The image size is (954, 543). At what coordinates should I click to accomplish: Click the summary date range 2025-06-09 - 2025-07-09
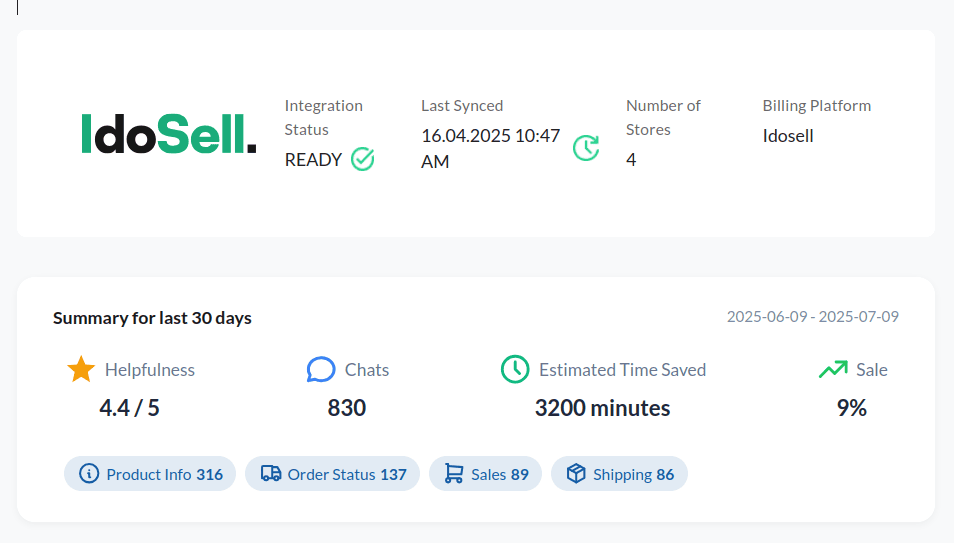pos(812,317)
